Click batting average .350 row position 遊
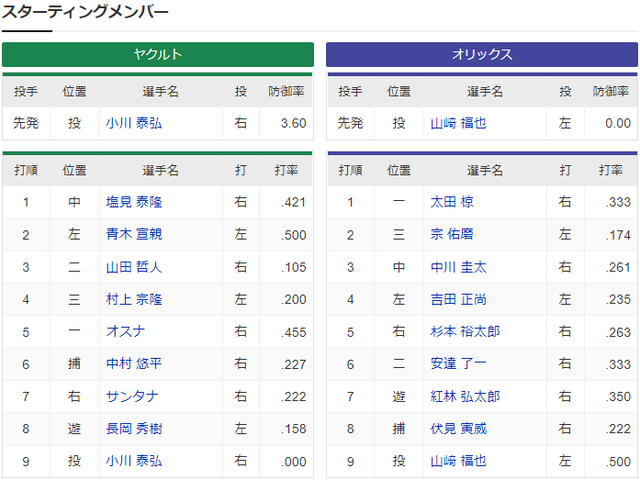 399,396
